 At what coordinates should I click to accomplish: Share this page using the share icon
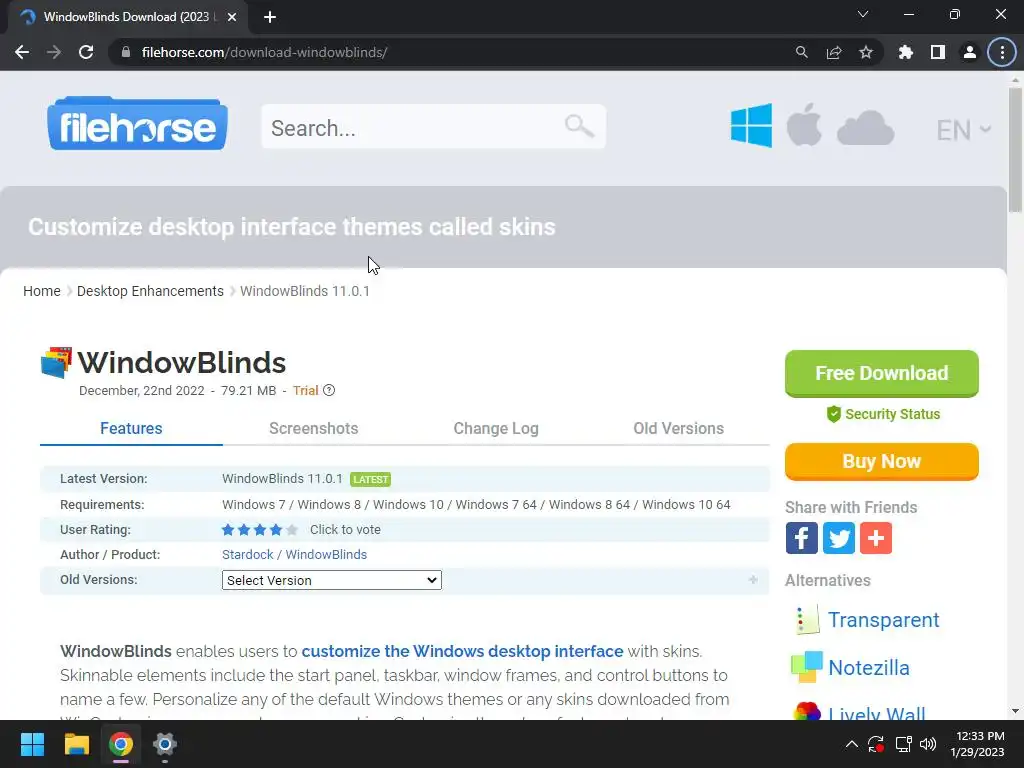coord(834,52)
